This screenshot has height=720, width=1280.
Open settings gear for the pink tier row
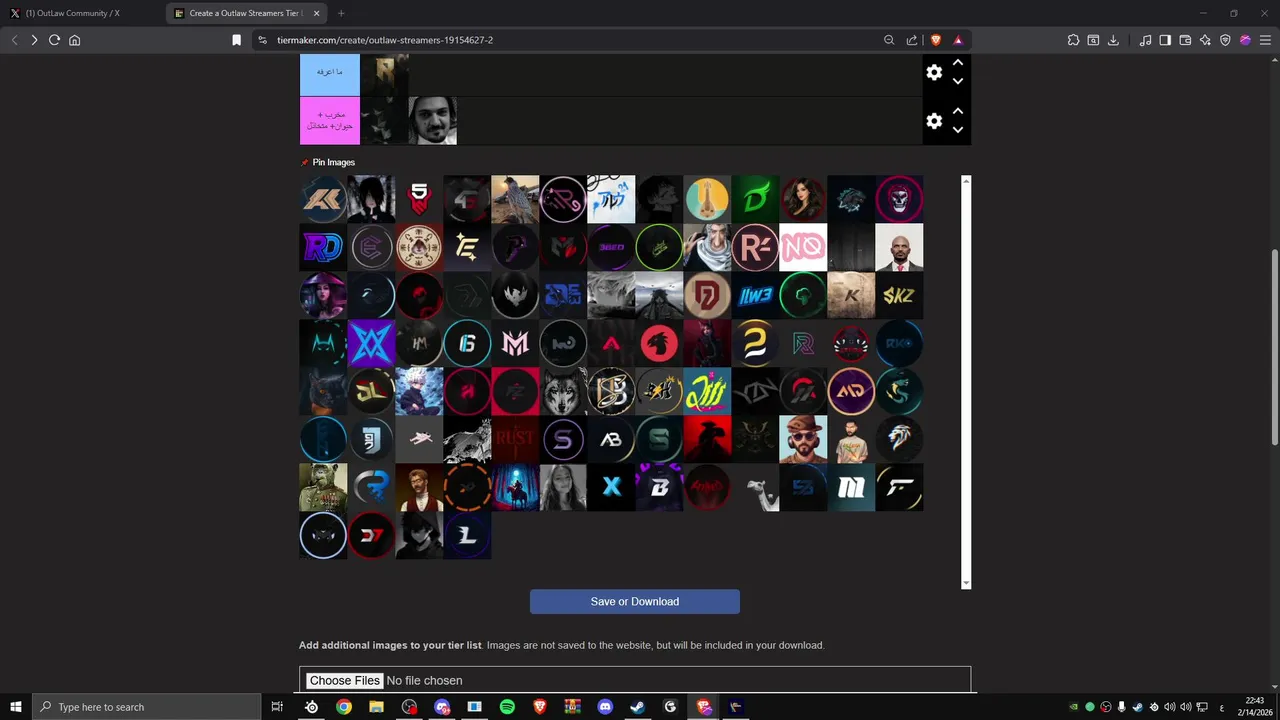coord(934,121)
